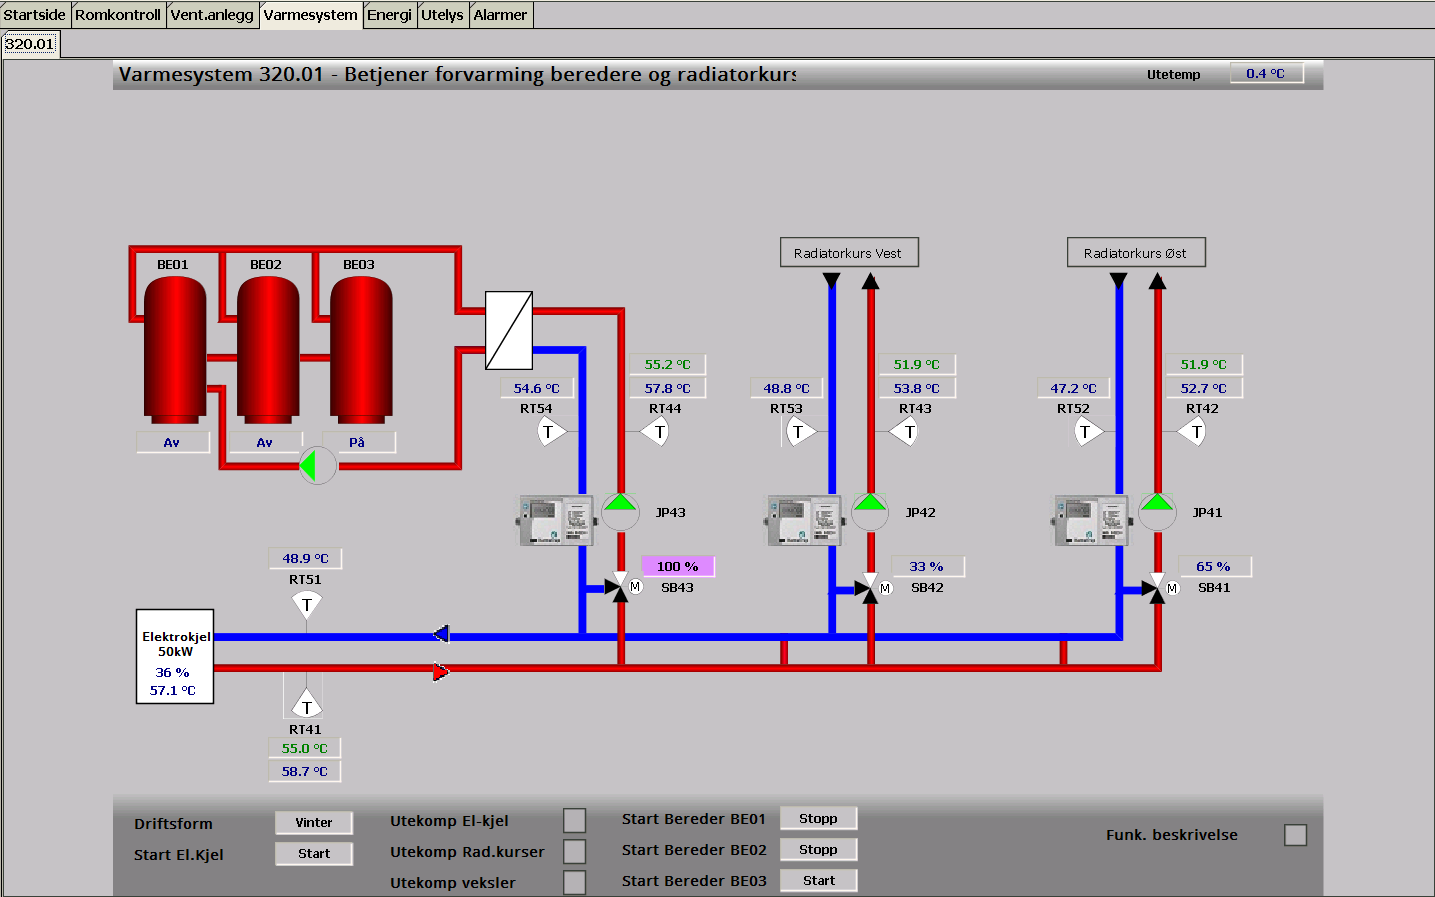Click the Elektrokjel 50kW box
This screenshot has width=1435, height=897.
pyautogui.click(x=175, y=656)
